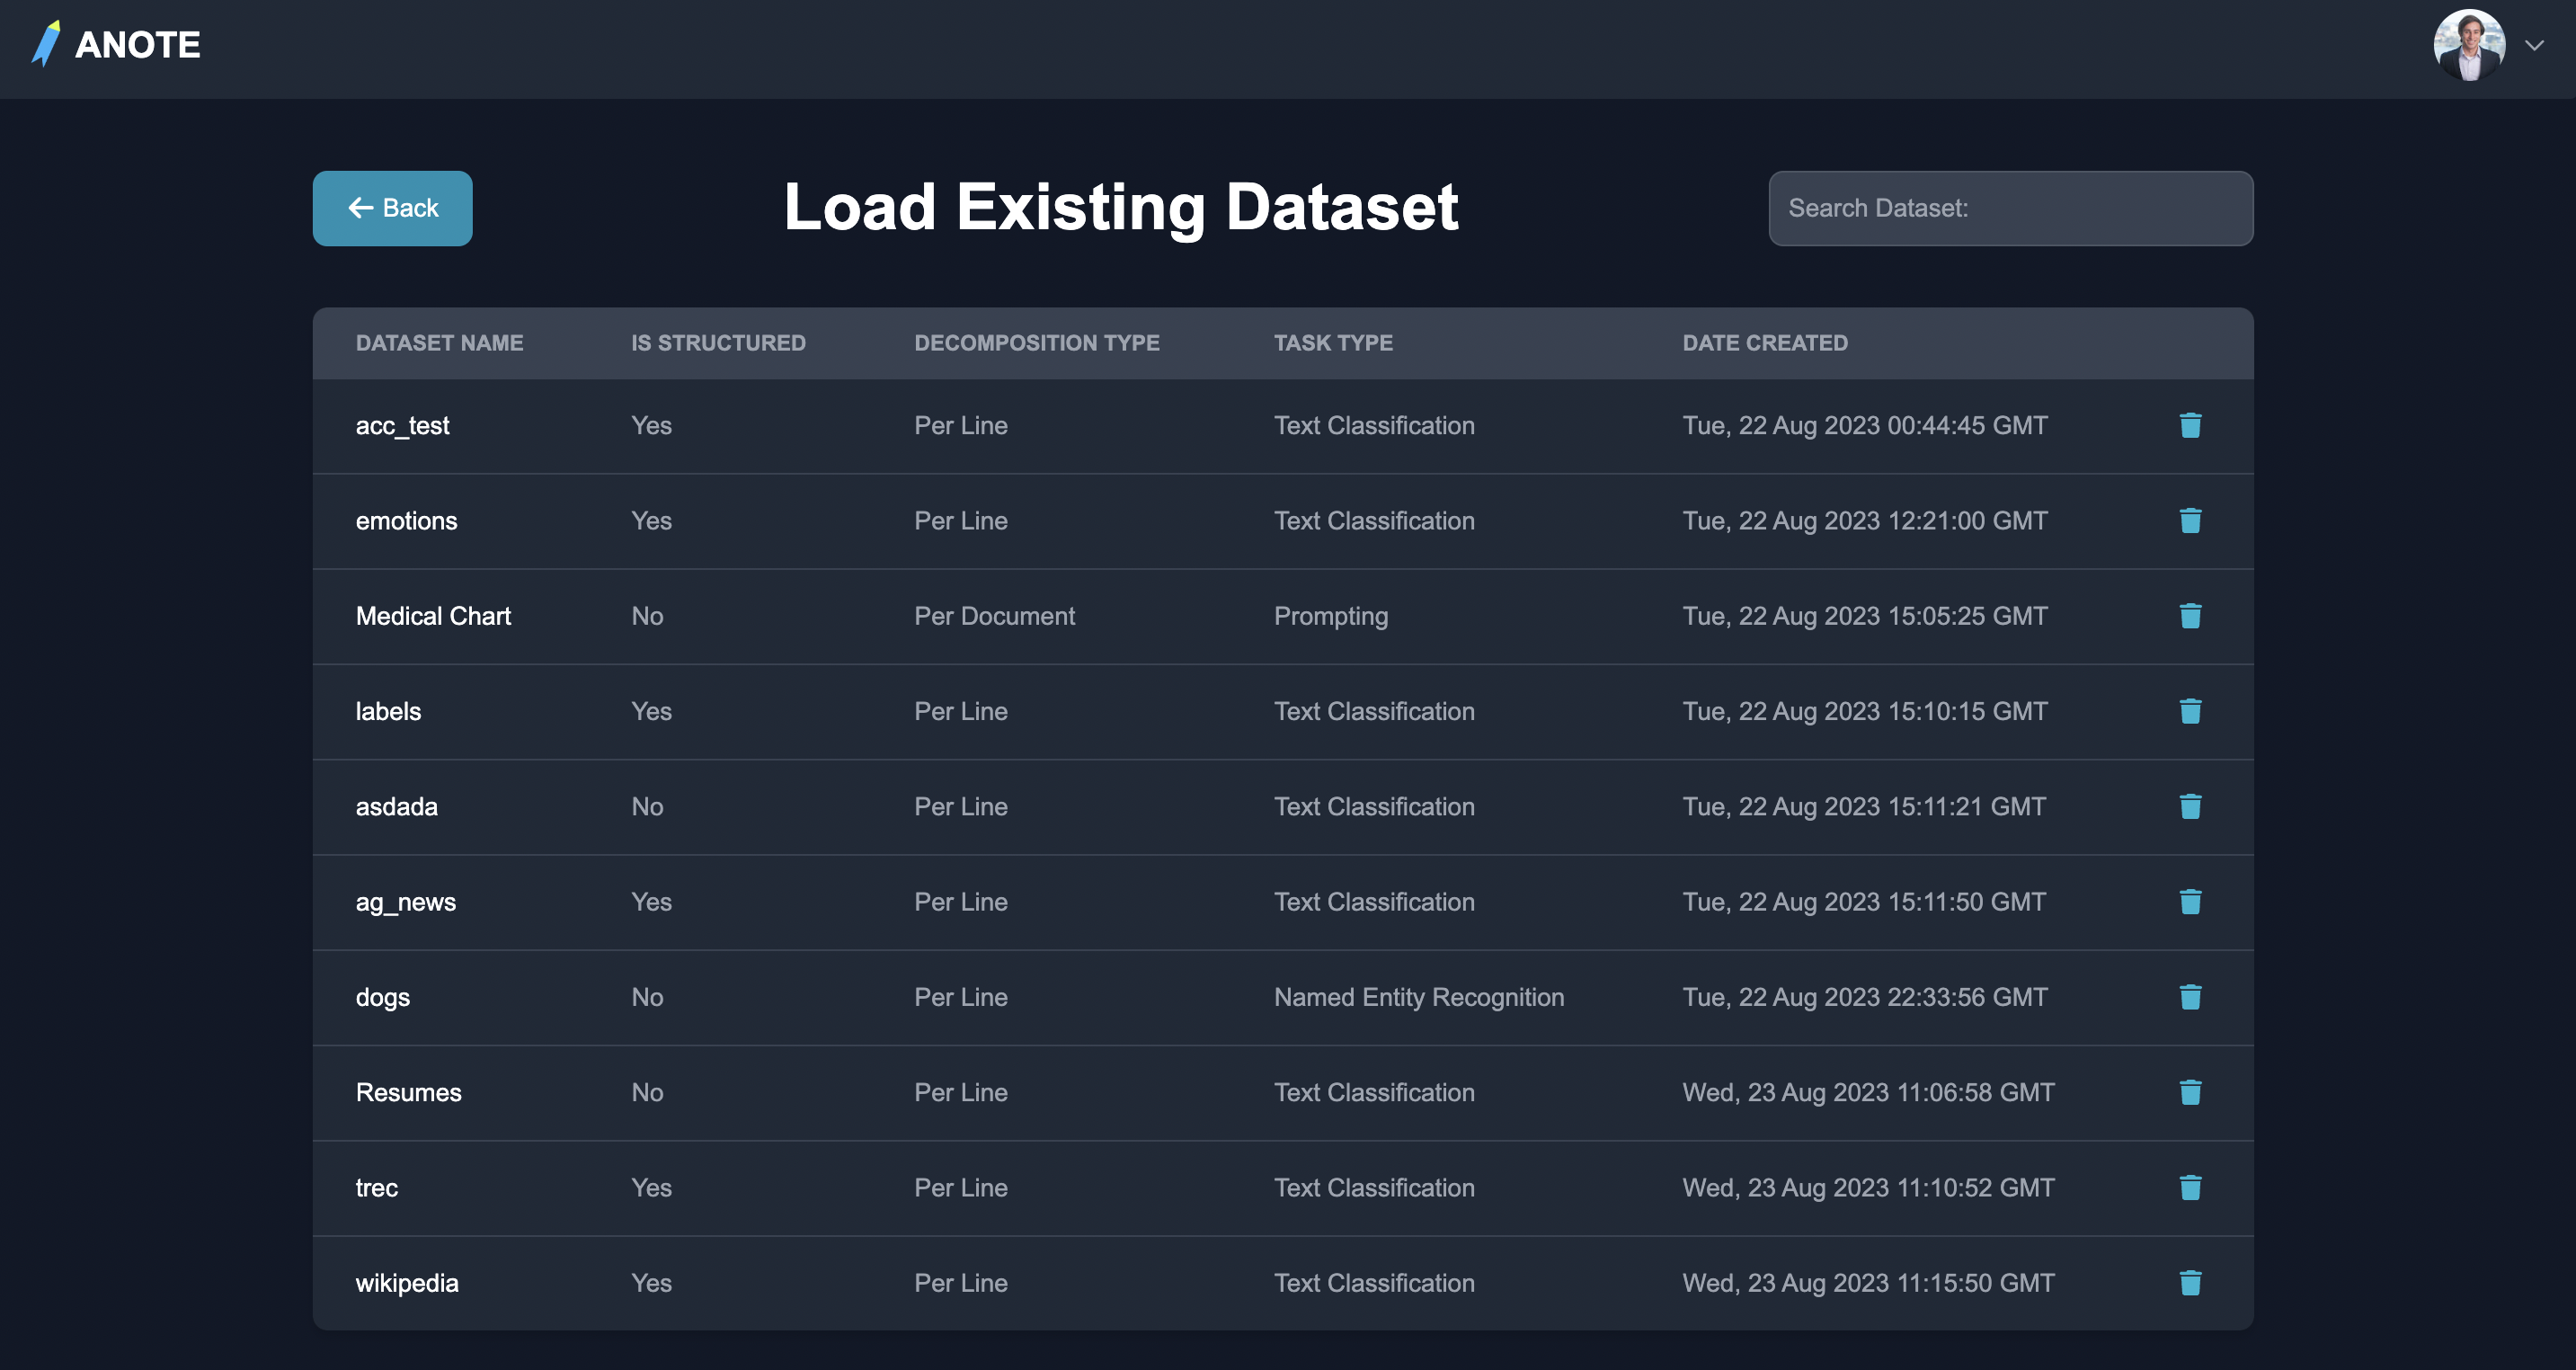
Task: Delete the Resumes dataset via trash icon
Action: (2190, 1092)
